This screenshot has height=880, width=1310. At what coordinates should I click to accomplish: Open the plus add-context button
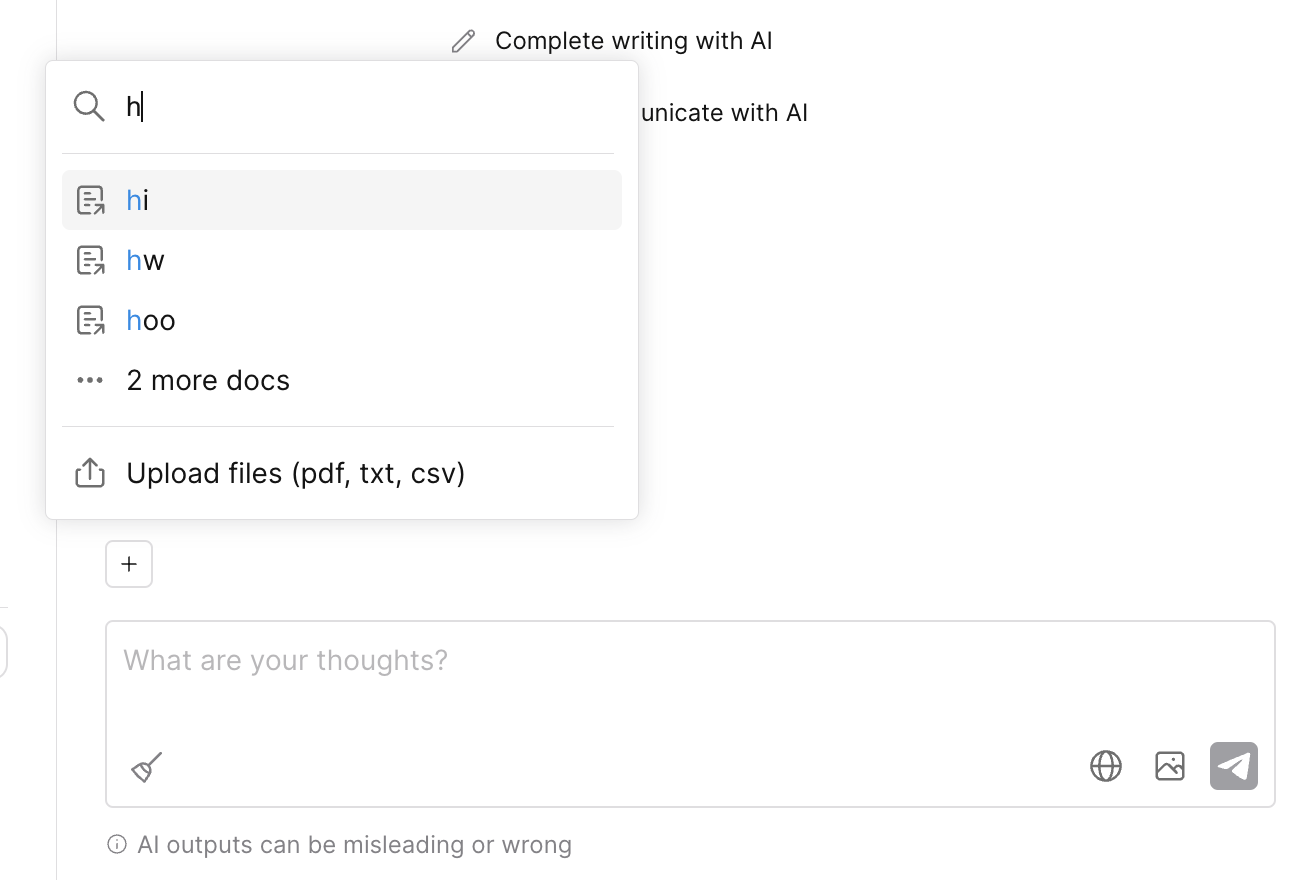click(129, 564)
